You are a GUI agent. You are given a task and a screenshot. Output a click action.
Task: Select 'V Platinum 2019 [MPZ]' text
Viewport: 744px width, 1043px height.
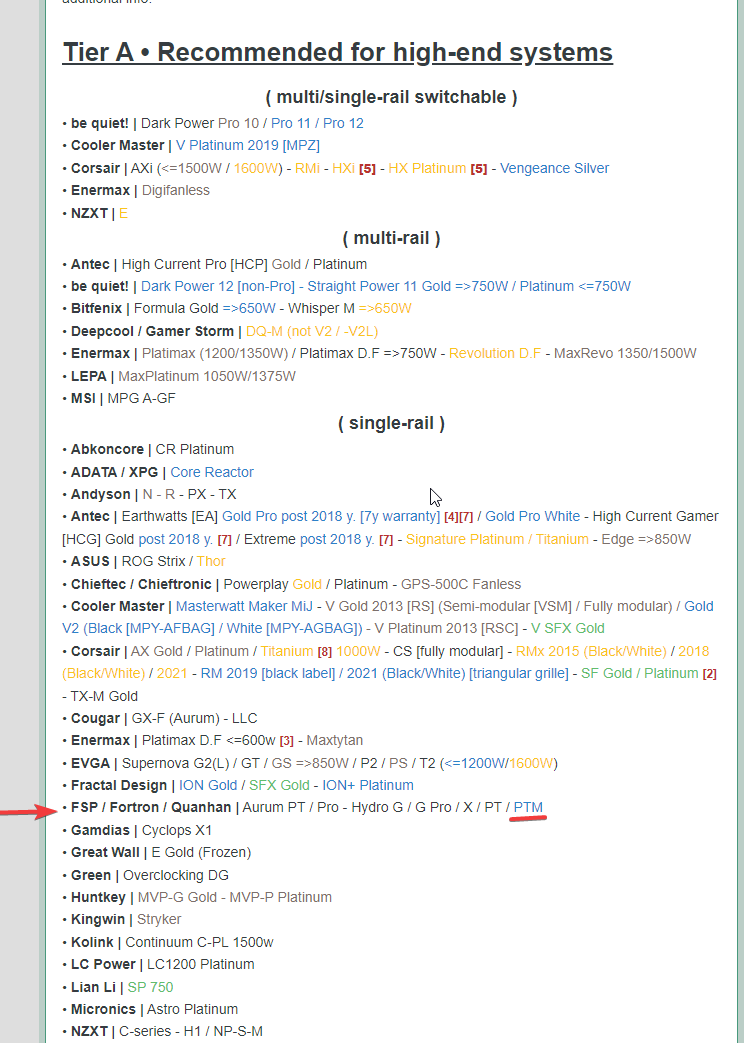tap(248, 145)
